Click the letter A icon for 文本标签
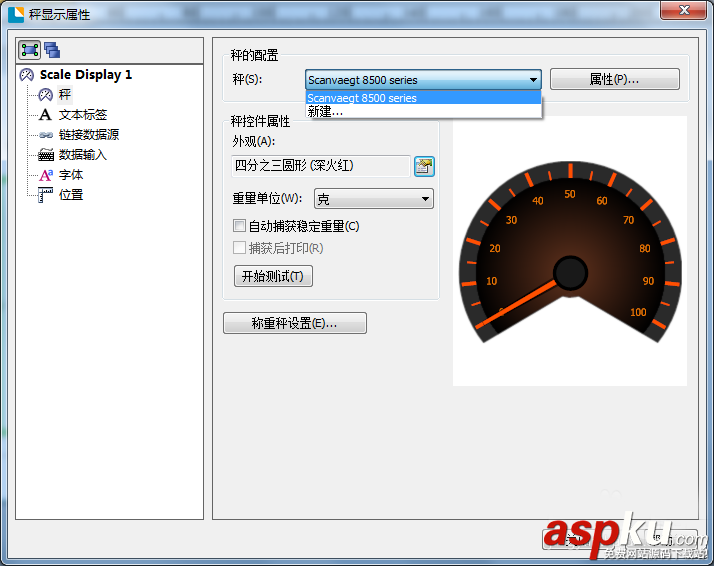Screen dimensions: 714x566 (45, 115)
